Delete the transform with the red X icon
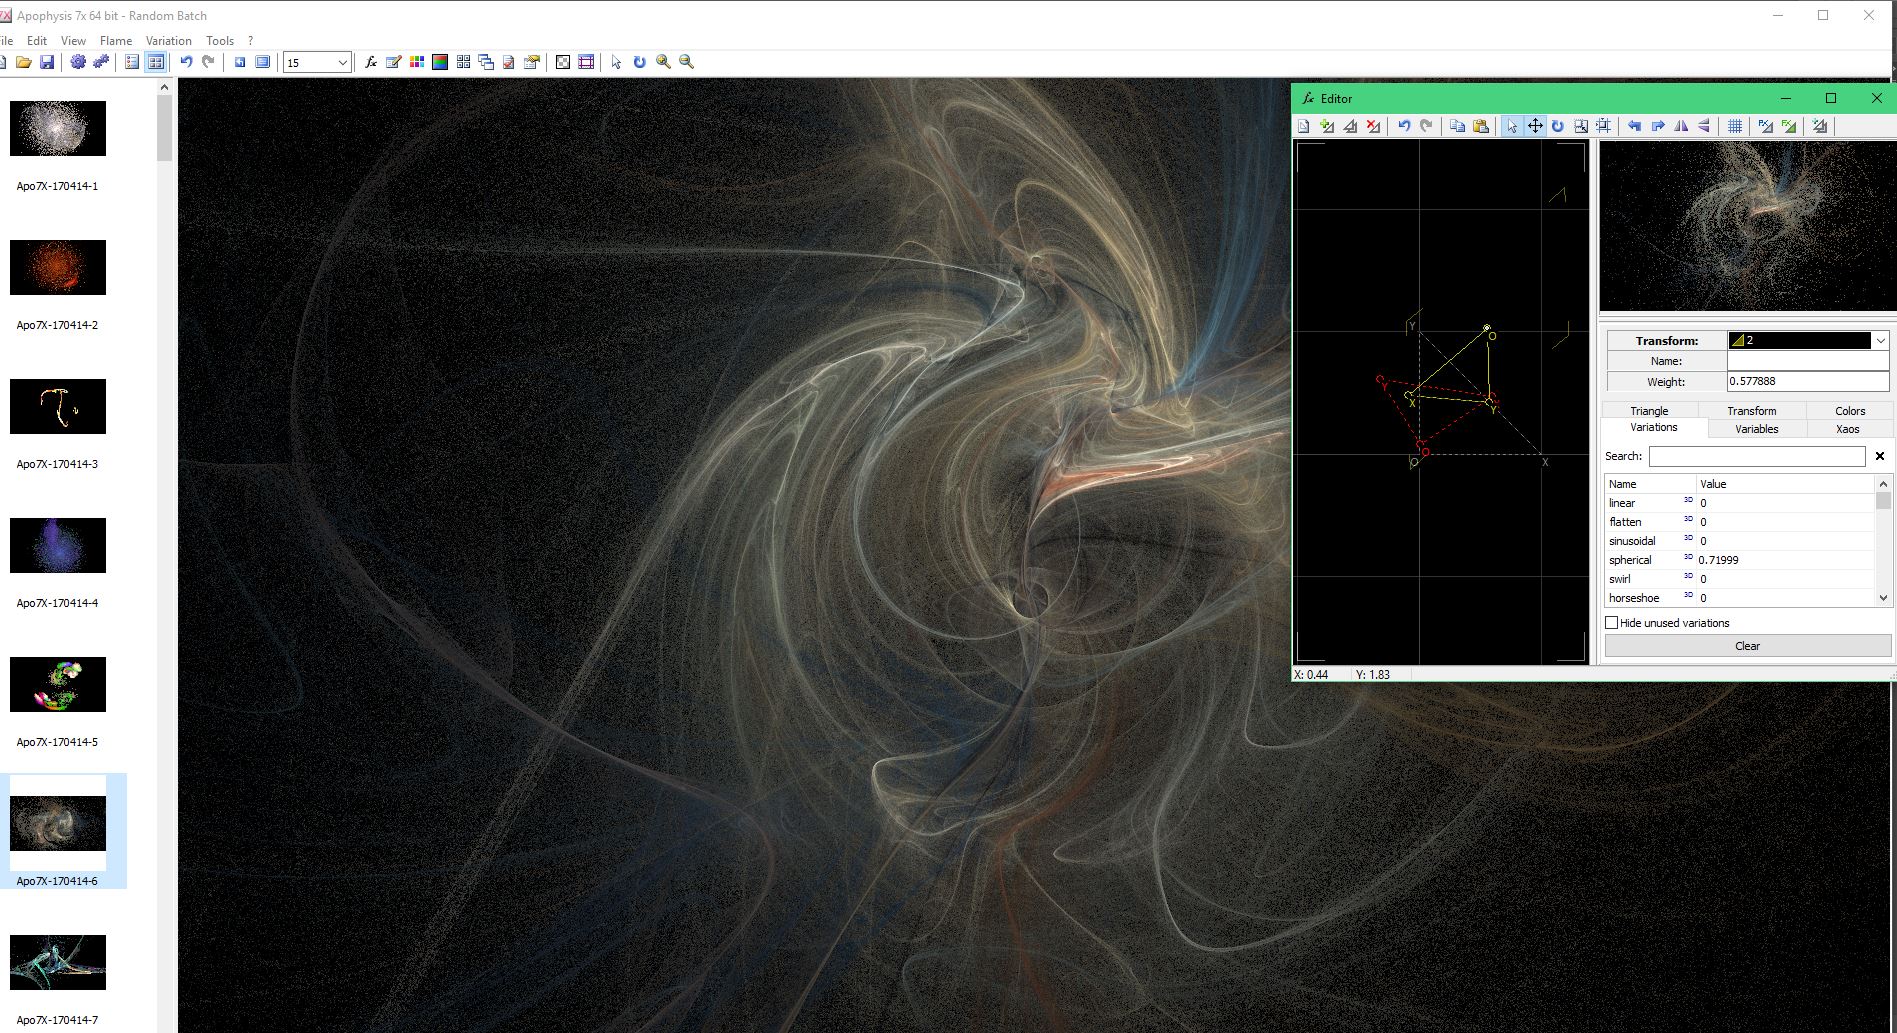This screenshot has height=1033, width=1897. tap(1374, 126)
